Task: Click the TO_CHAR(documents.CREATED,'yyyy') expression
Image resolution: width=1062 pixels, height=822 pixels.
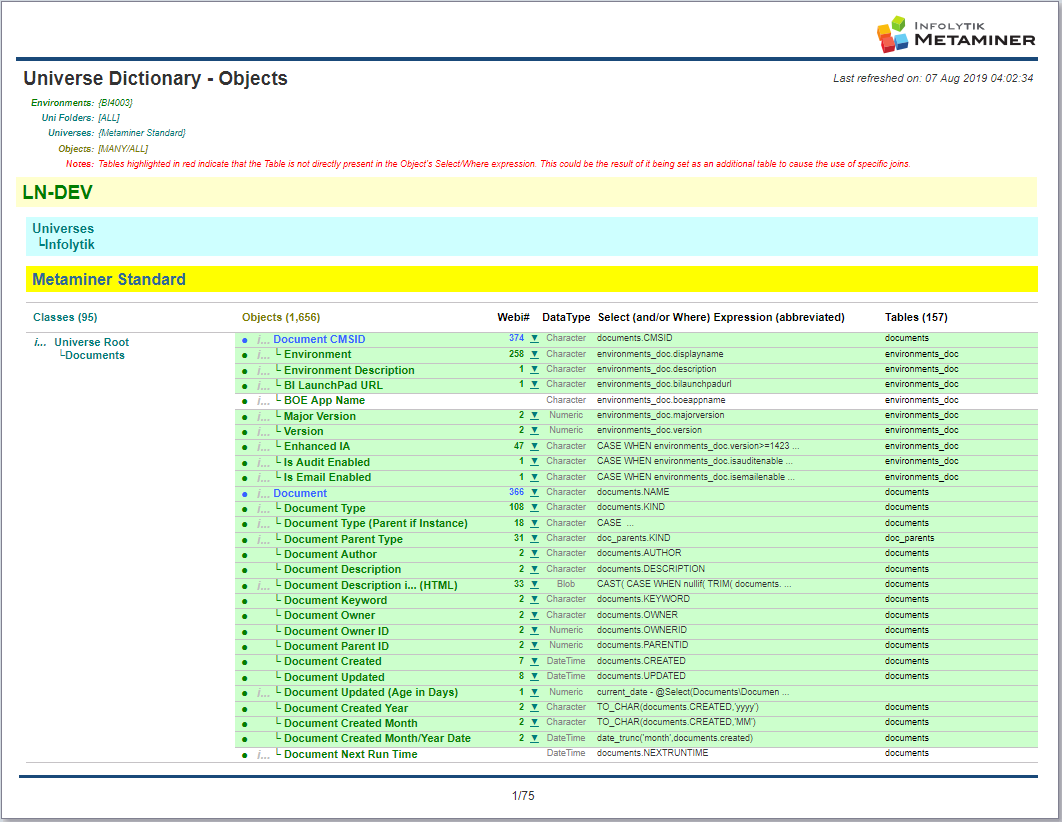Action: click(677, 707)
